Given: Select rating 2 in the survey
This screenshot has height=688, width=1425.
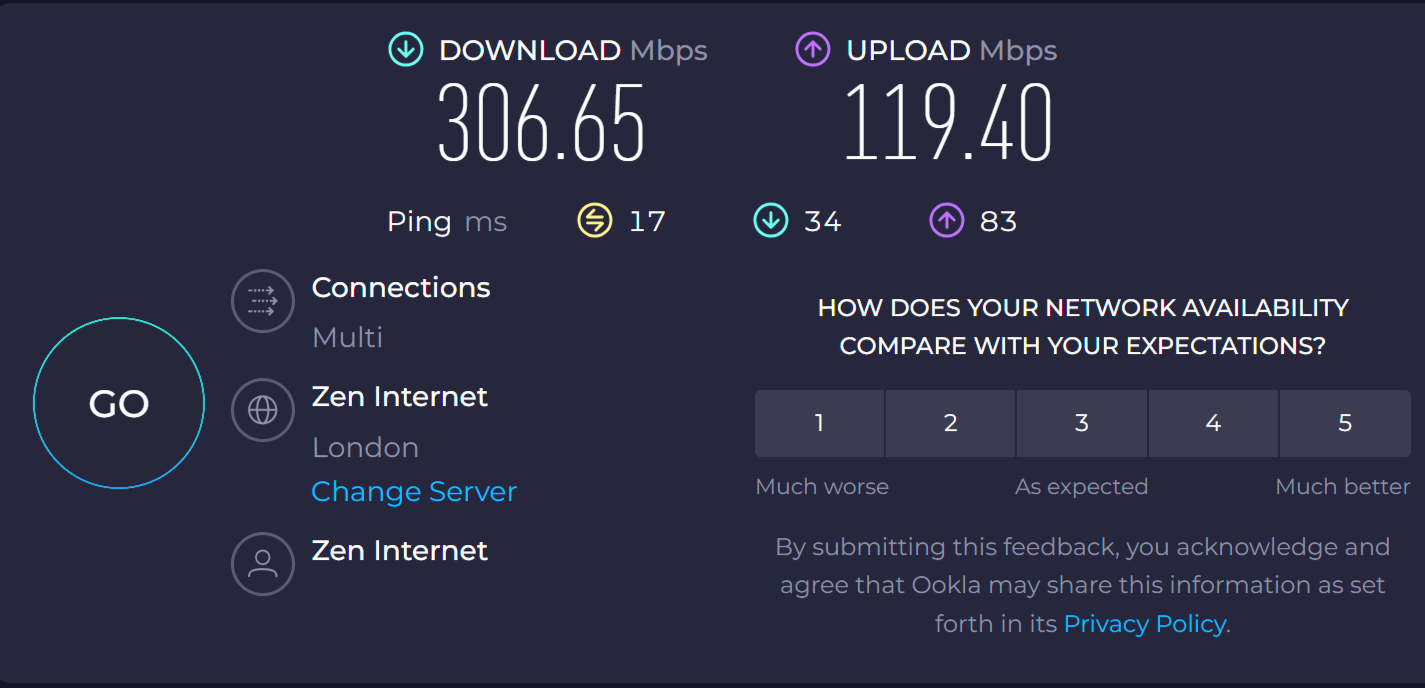Looking at the screenshot, I should [950, 423].
